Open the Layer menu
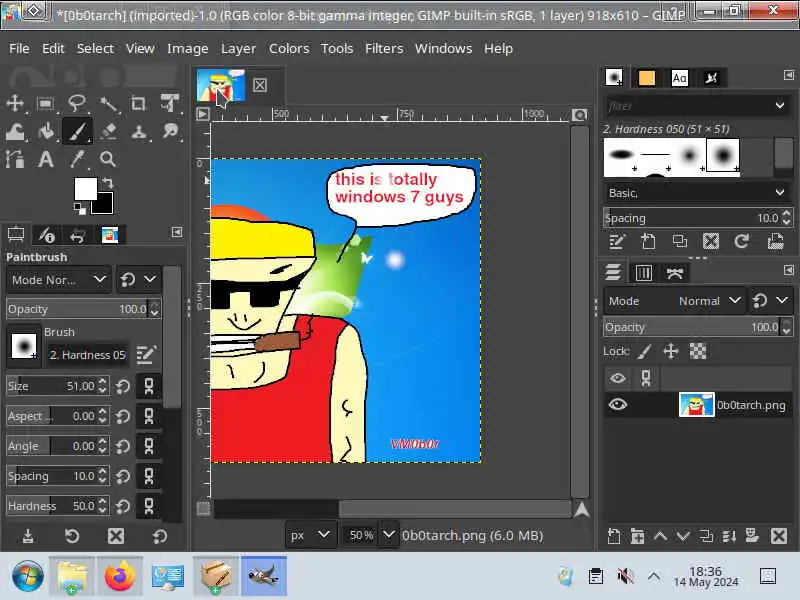Viewport: 800px width, 600px height. (238, 48)
